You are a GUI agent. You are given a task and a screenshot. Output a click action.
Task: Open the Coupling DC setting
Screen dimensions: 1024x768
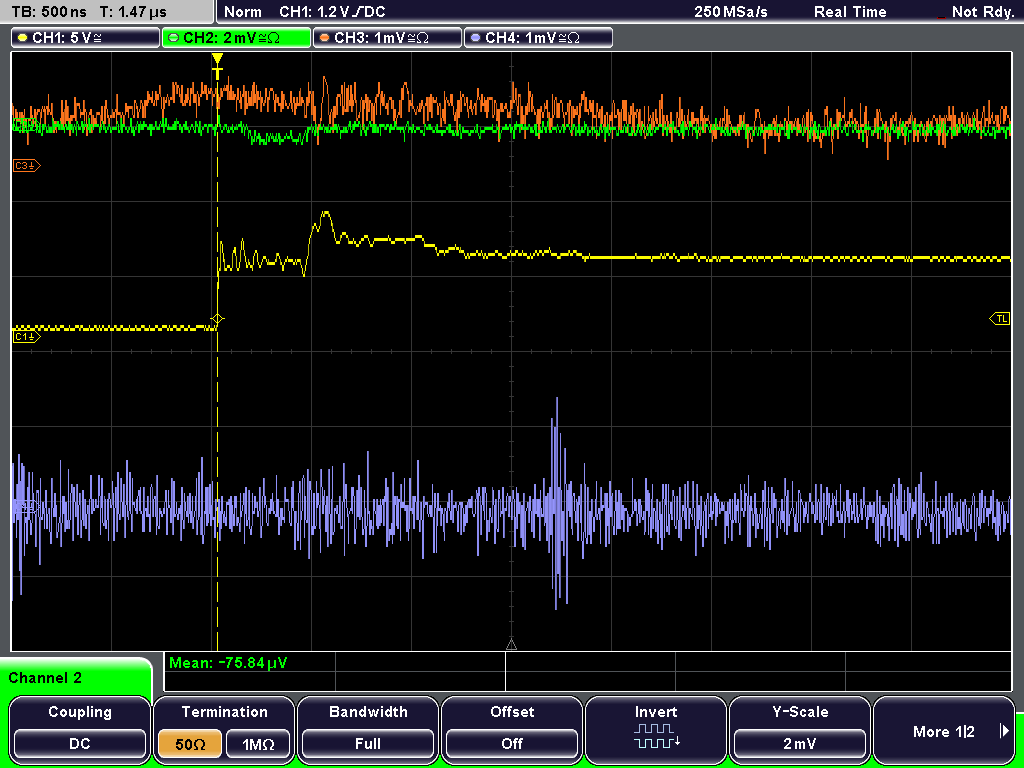(80, 729)
